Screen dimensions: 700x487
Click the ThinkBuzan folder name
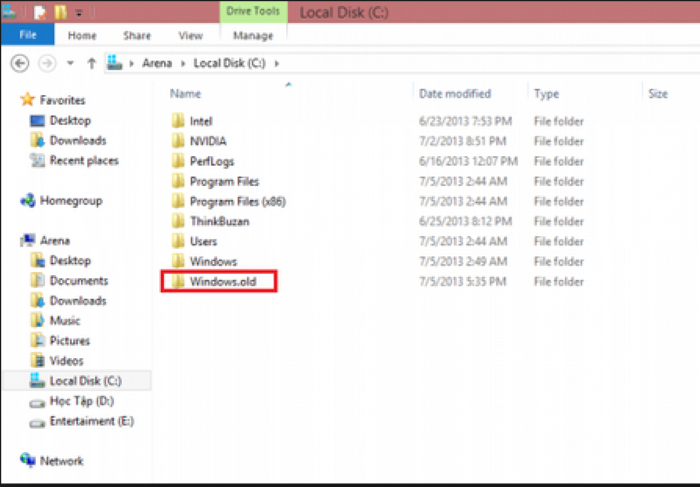pos(220,221)
